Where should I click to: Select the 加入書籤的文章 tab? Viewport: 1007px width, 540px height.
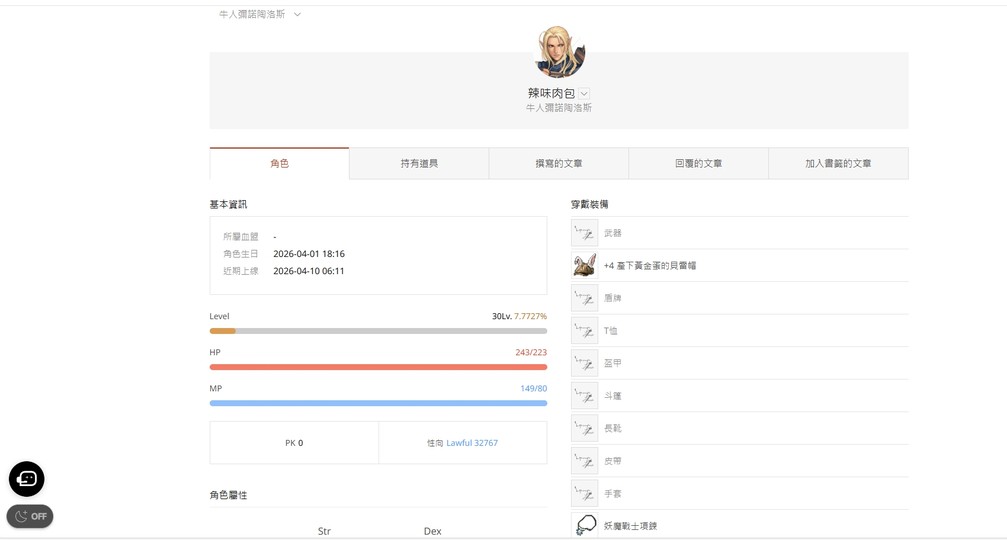(x=838, y=163)
